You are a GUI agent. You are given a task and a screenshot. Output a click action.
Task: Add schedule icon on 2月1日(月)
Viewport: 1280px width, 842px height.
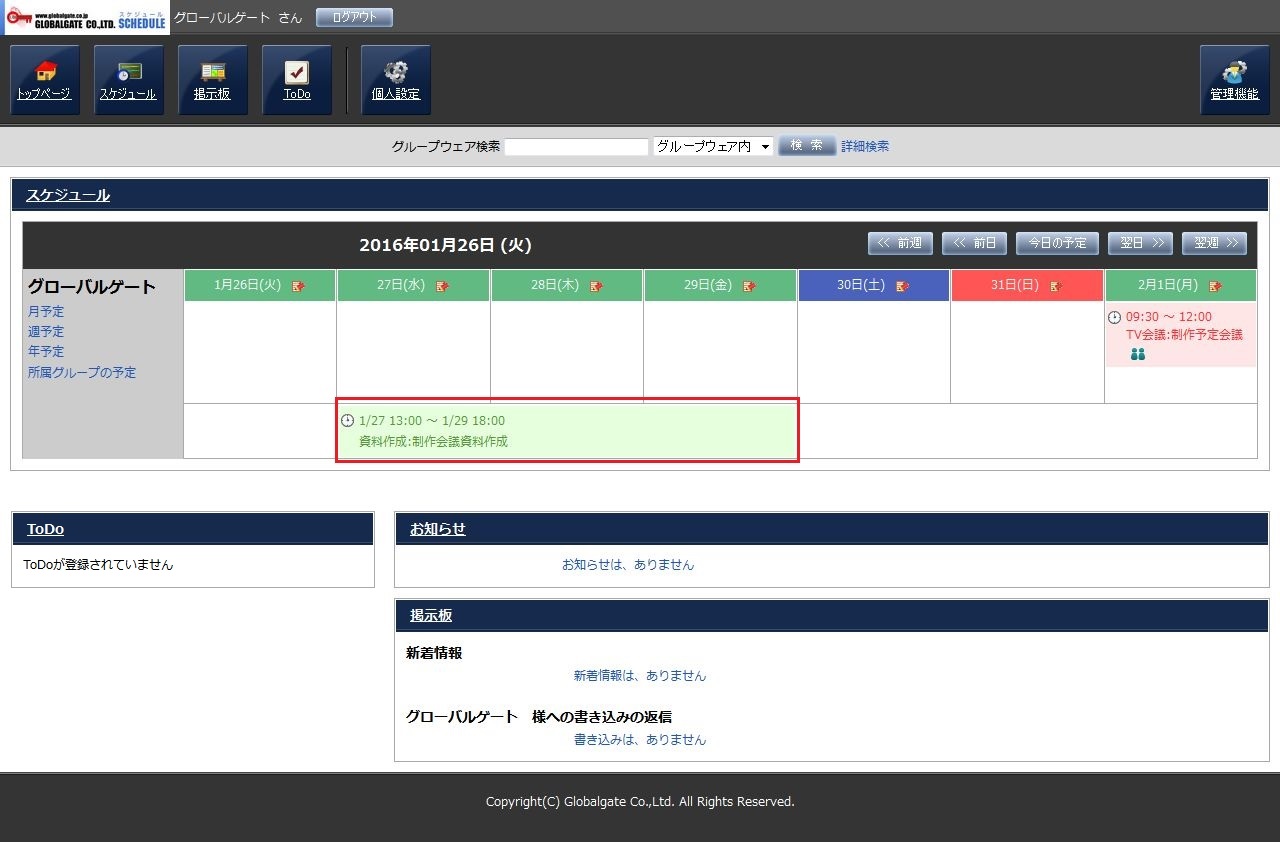(1215, 286)
